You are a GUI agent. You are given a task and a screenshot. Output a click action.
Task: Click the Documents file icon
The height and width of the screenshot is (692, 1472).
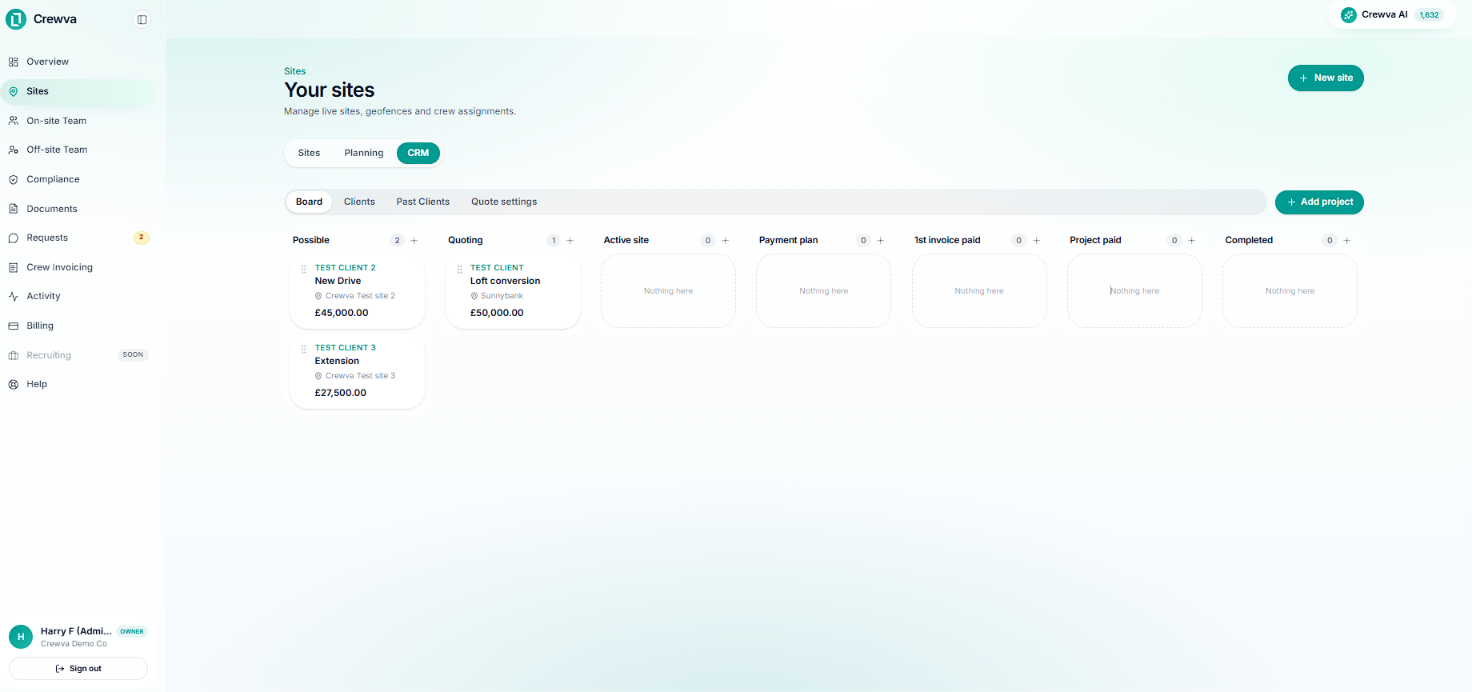(x=14, y=209)
